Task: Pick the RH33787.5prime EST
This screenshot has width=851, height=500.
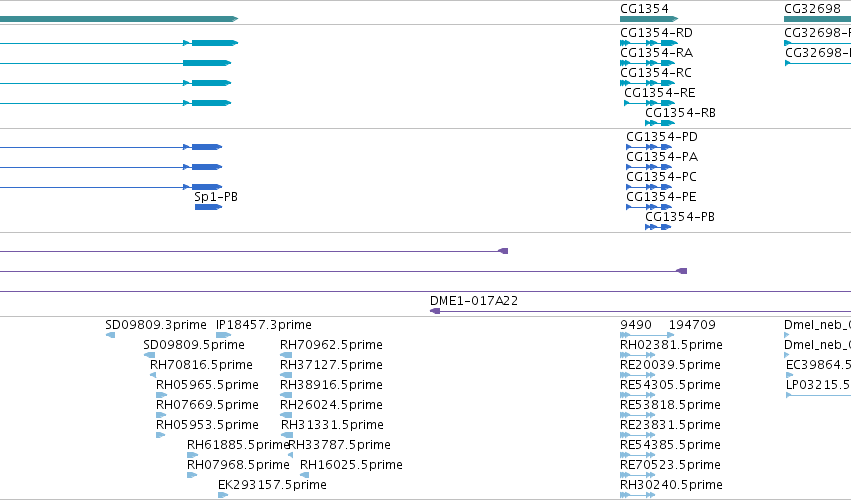Action: [339, 445]
